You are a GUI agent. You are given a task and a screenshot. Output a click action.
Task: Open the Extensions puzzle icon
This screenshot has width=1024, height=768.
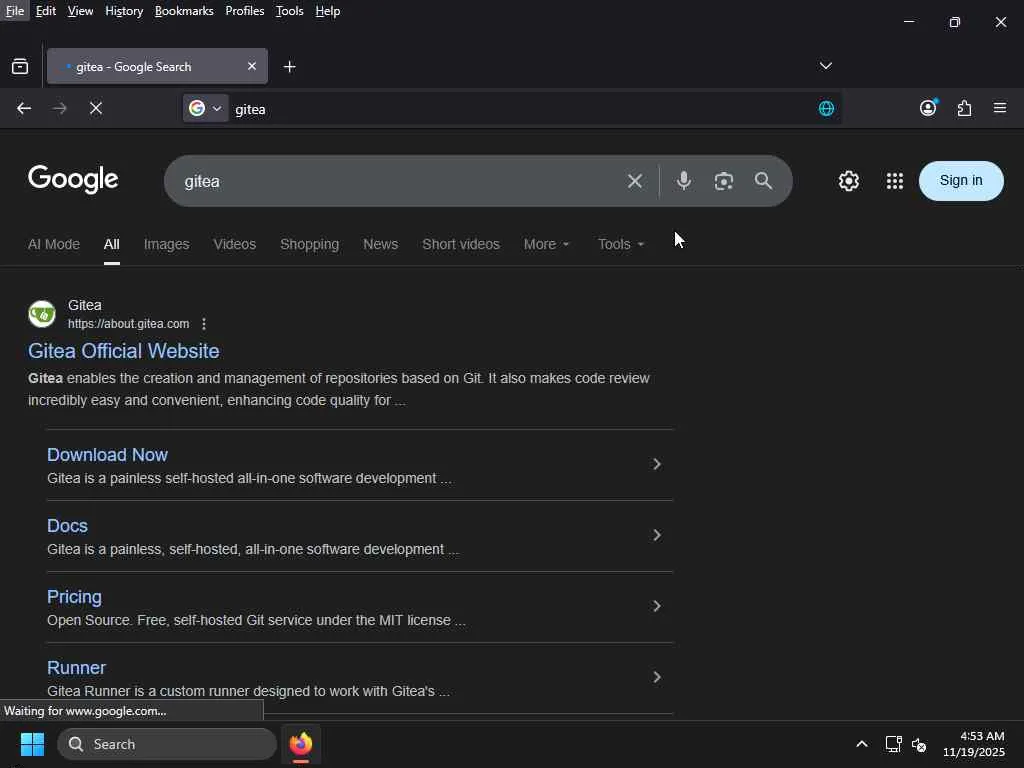[964, 108]
